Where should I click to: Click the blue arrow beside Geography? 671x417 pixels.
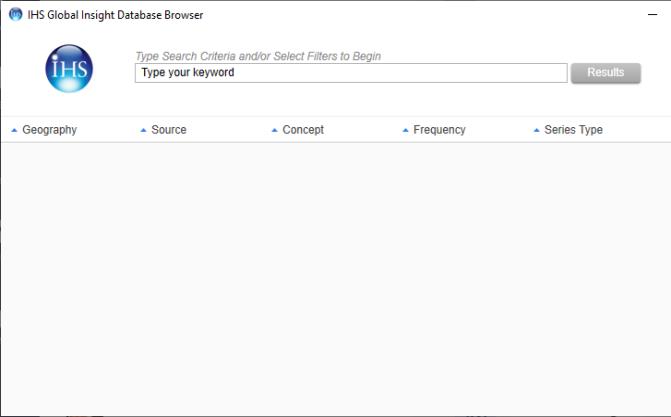pos(14,130)
